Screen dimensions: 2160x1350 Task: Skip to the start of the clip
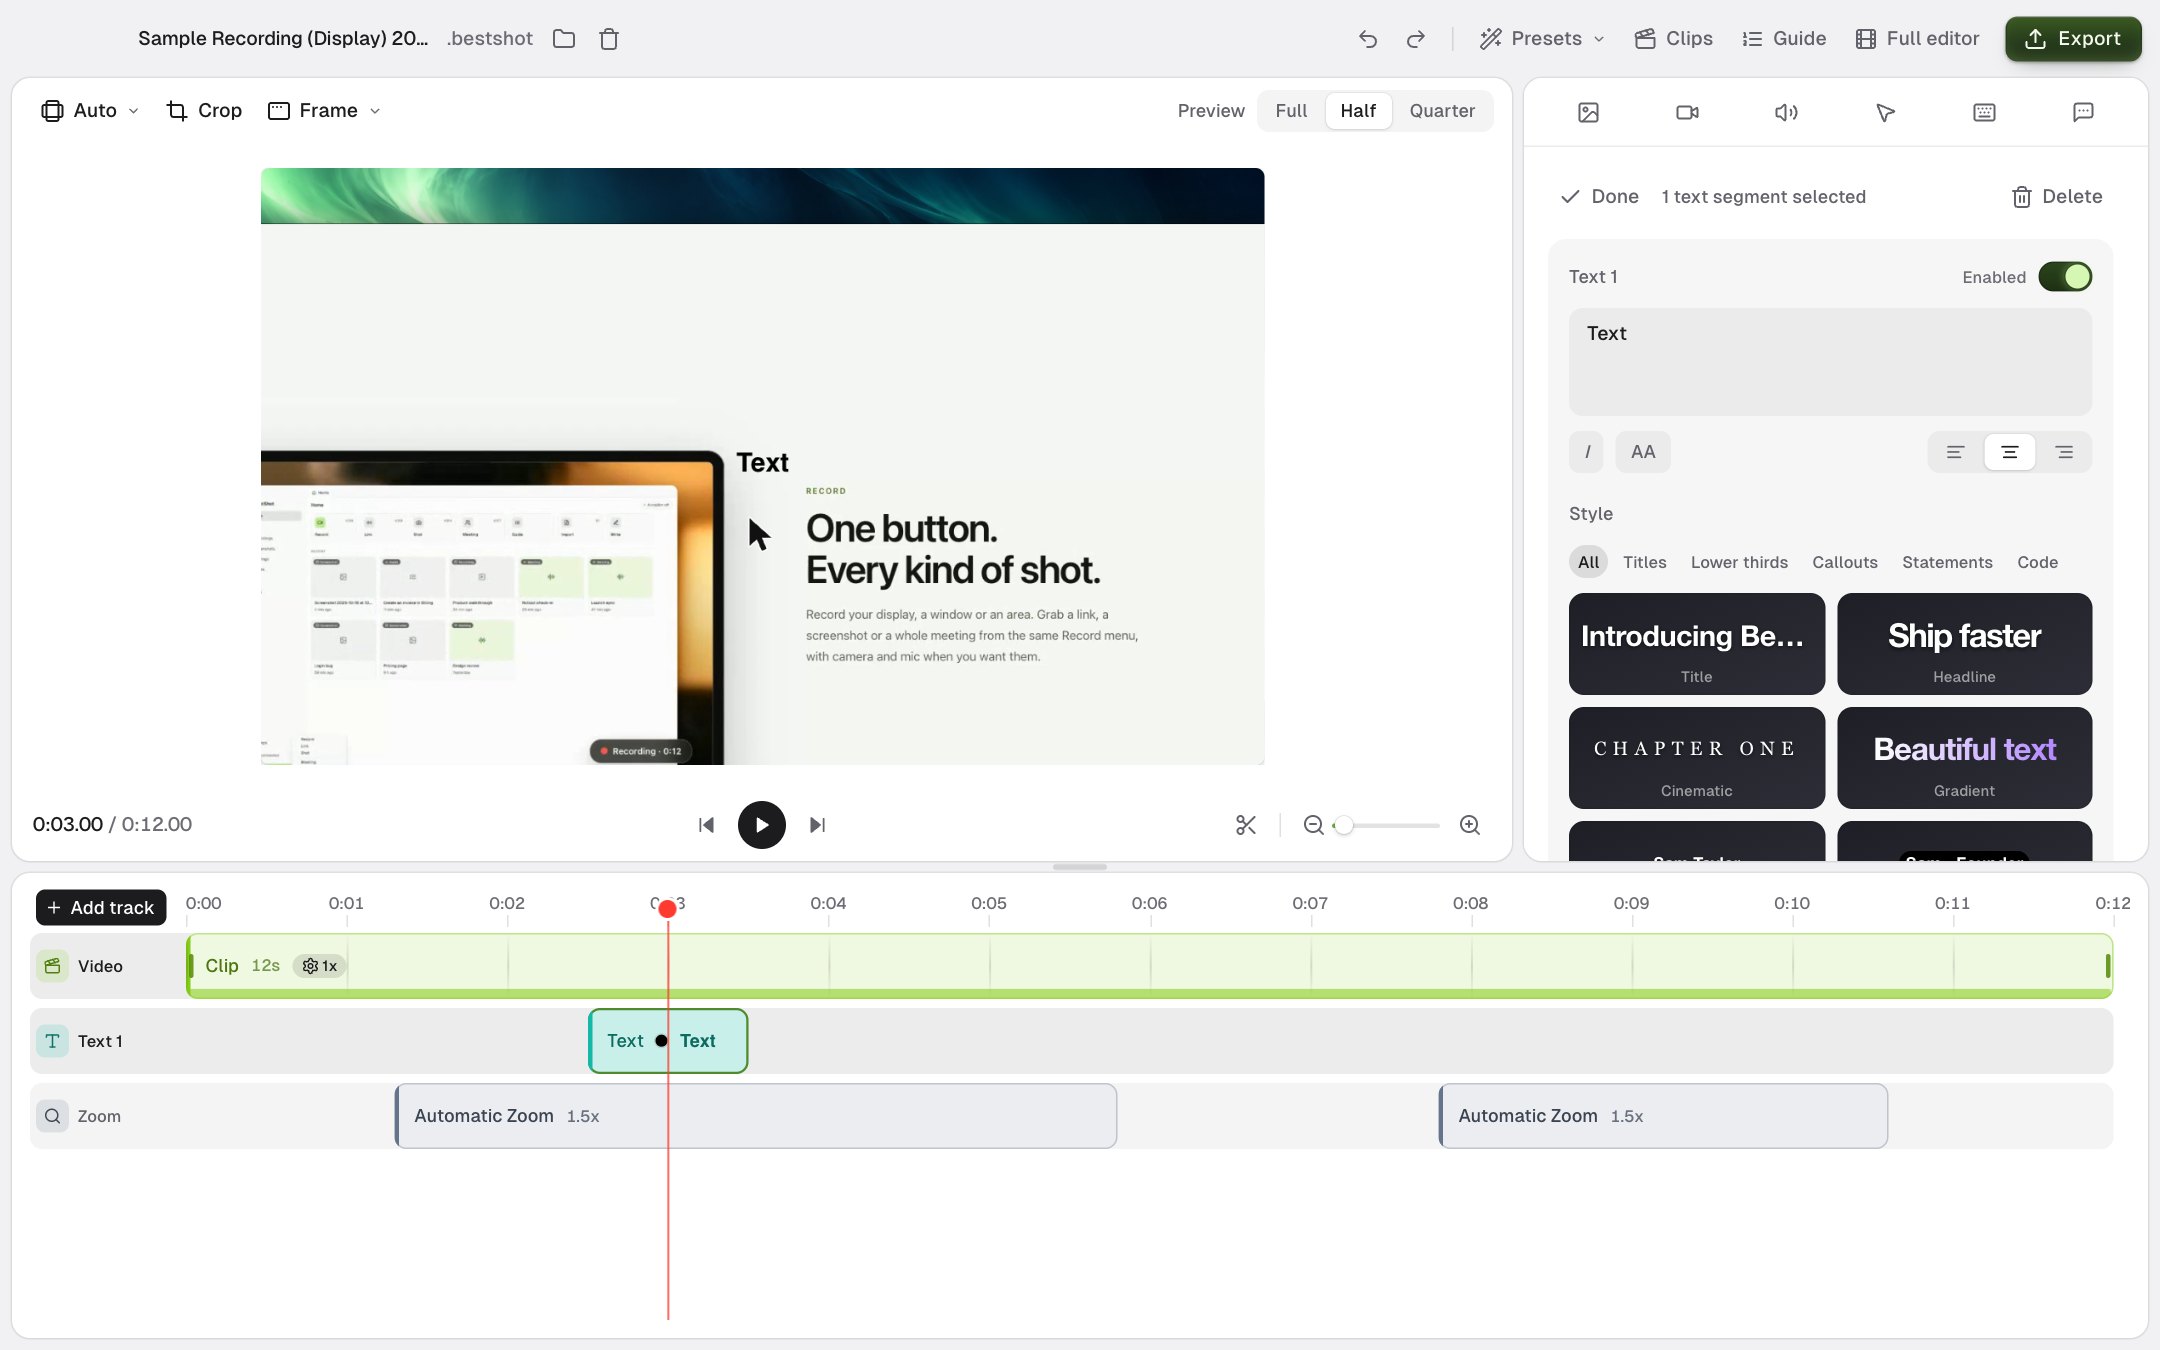(x=707, y=825)
